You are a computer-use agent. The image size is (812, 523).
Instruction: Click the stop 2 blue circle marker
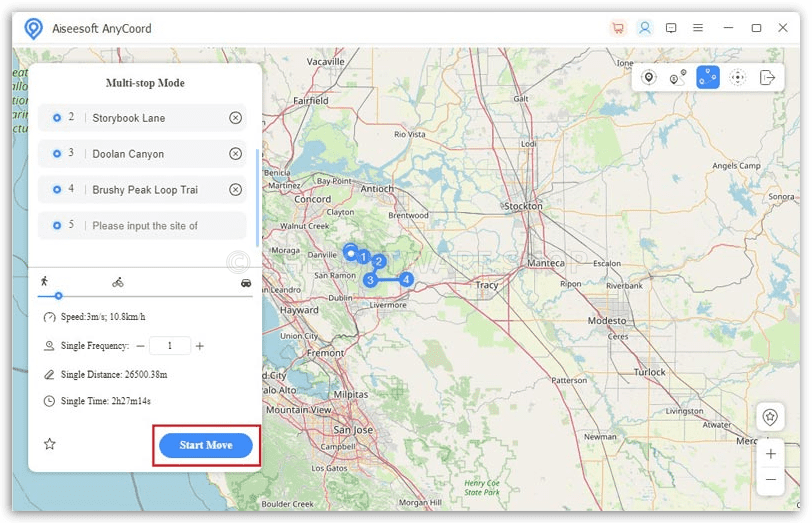coord(57,118)
